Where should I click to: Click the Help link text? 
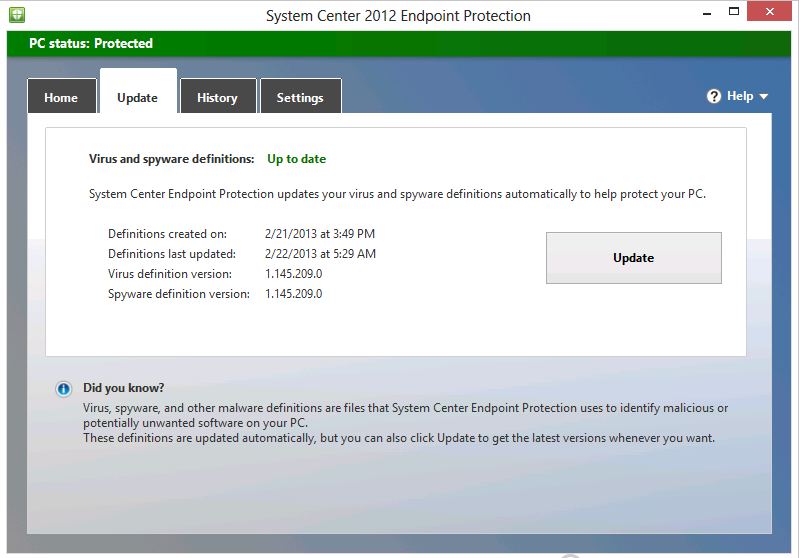pos(740,96)
